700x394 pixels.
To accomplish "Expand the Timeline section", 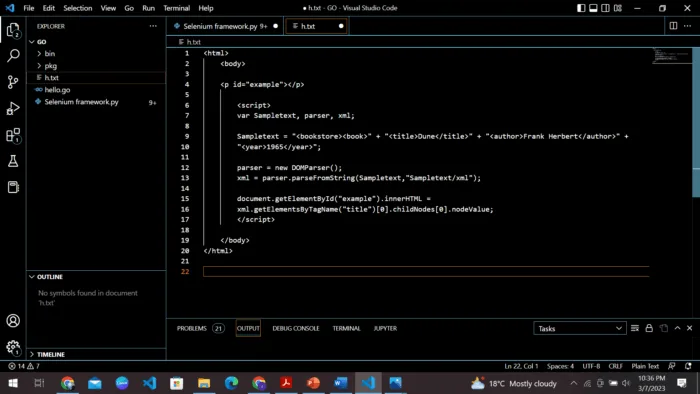I will [x=96, y=354].
